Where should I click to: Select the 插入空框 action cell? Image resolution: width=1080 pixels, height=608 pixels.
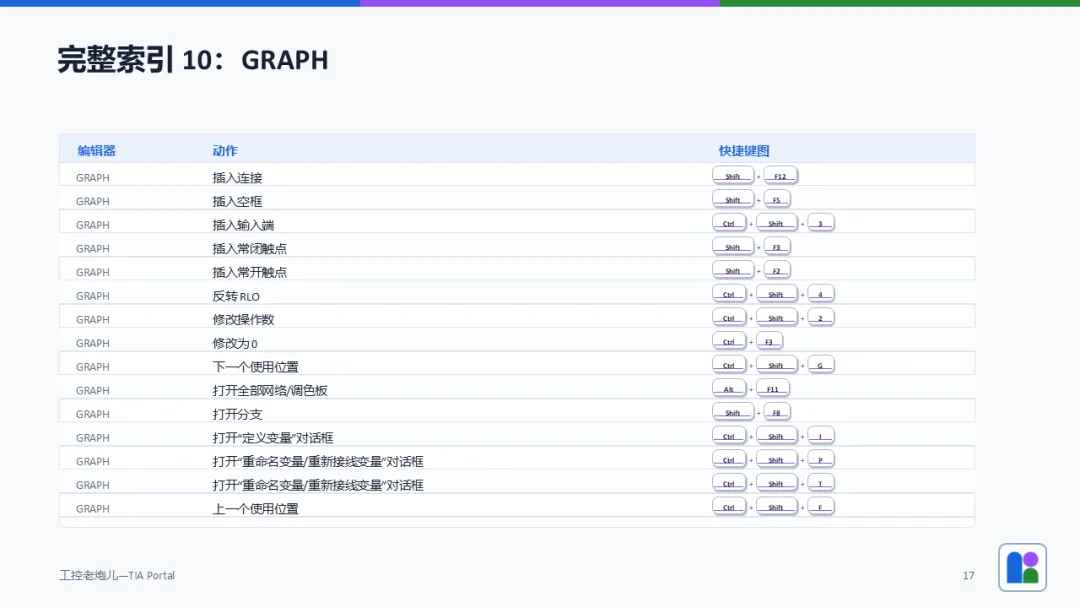[238, 201]
